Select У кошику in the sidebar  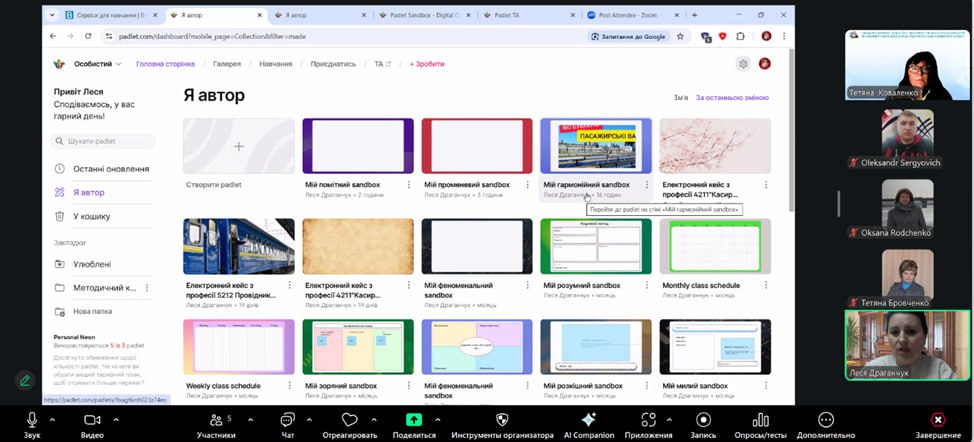[x=91, y=216]
